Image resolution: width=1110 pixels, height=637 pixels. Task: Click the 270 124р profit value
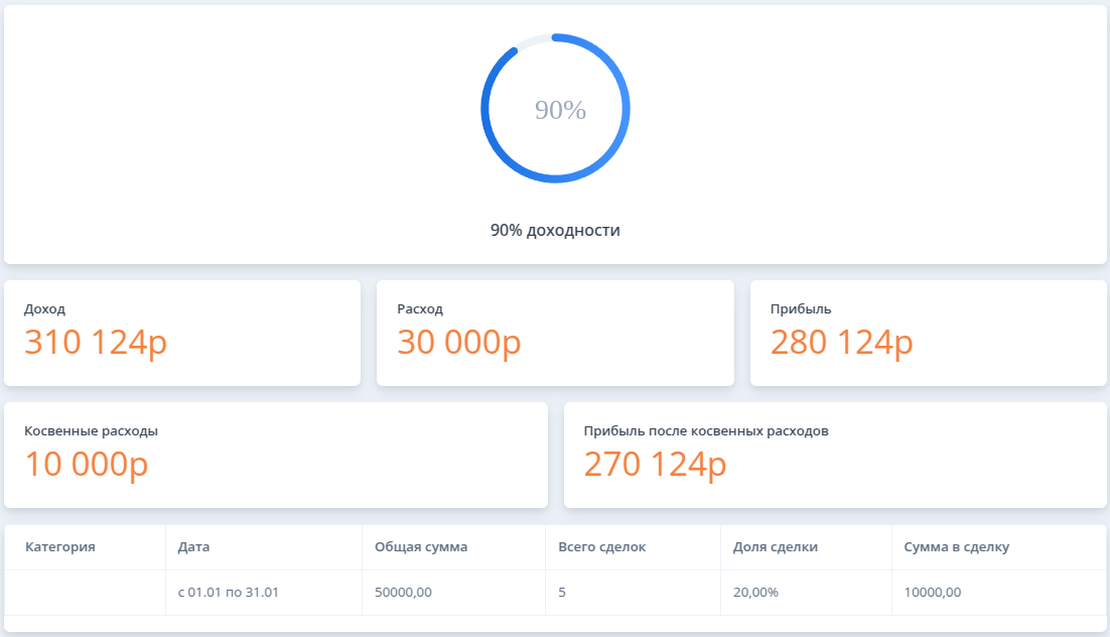click(655, 465)
